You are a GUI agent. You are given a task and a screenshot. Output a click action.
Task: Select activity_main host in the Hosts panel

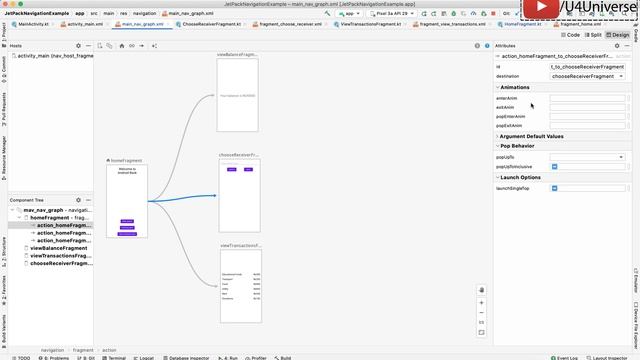click(53, 56)
